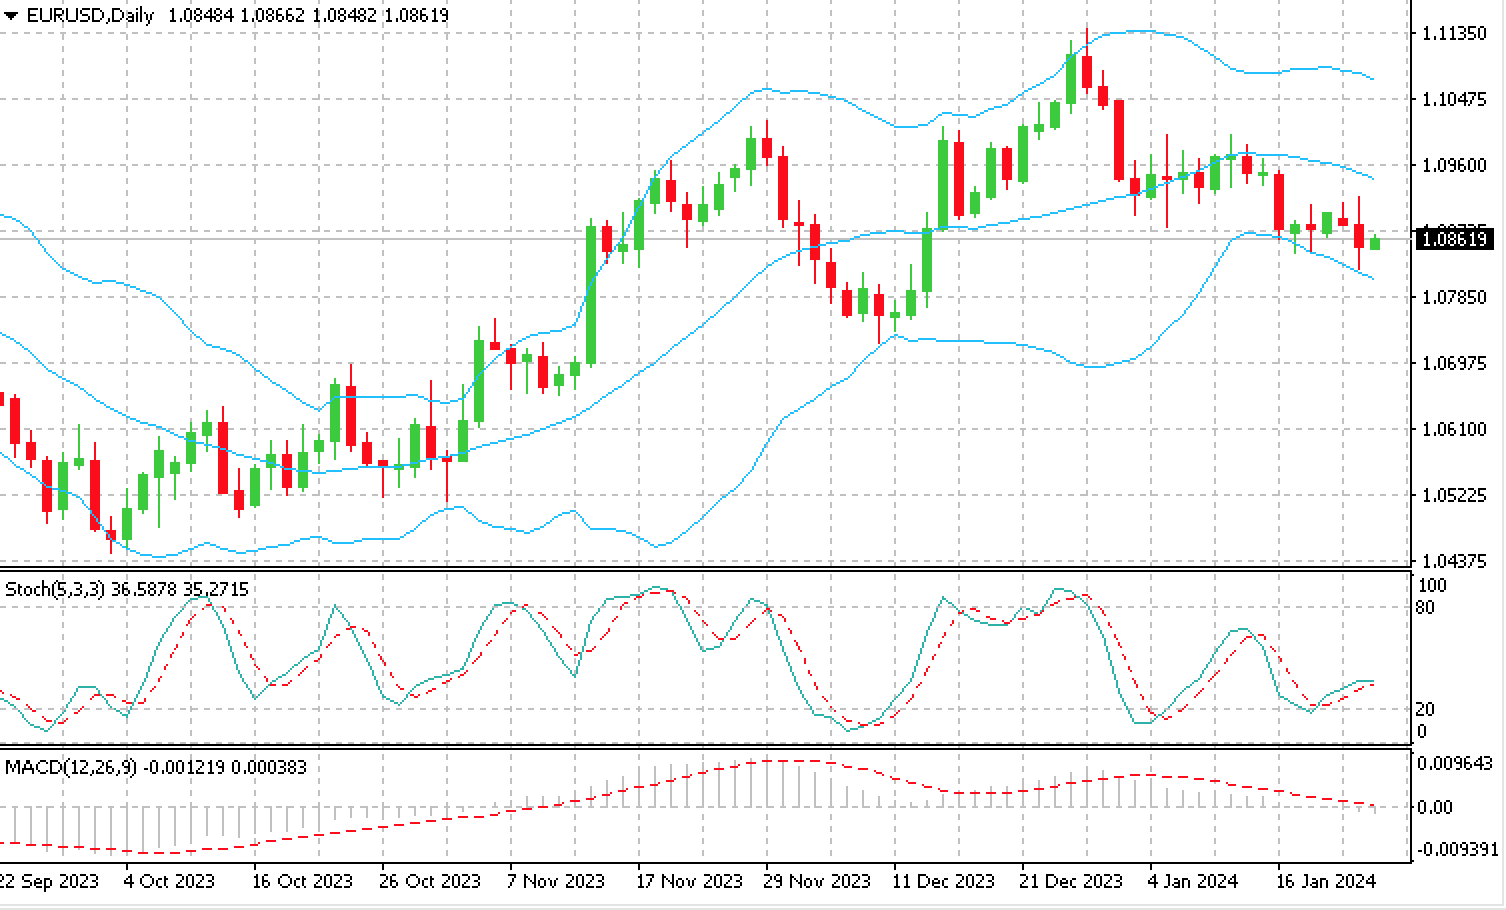This screenshot has height=910, width=1506.
Task: Click the 1.07850 price scale label
Action: coord(1453,297)
